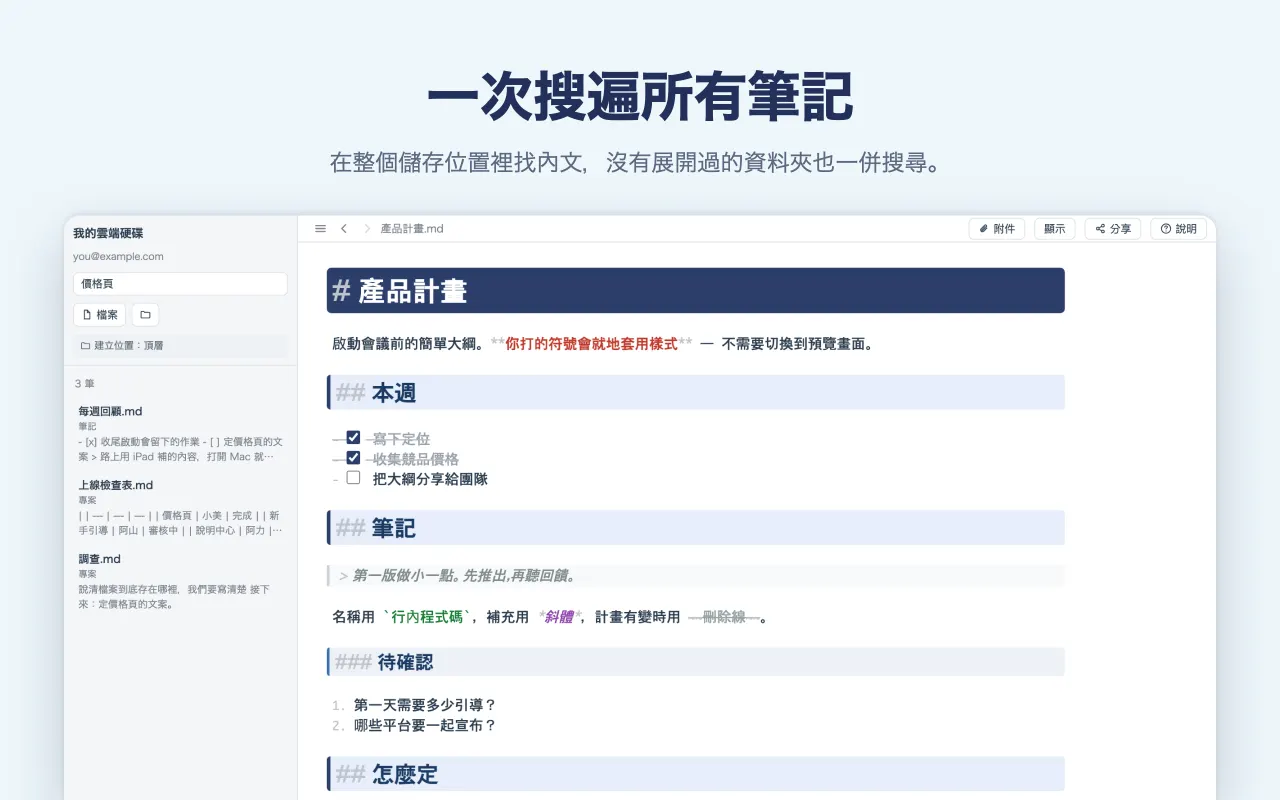The height and width of the screenshot is (800, 1280).
Task: Click the 產品計畫.md filename in toolbar
Action: point(412,229)
